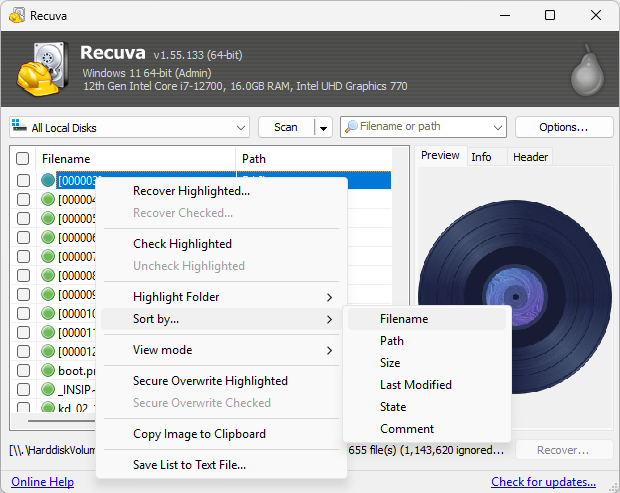Click the green state icon for [000007 row
Image resolution: width=620 pixels, height=493 pixels.
pos(48,256)
